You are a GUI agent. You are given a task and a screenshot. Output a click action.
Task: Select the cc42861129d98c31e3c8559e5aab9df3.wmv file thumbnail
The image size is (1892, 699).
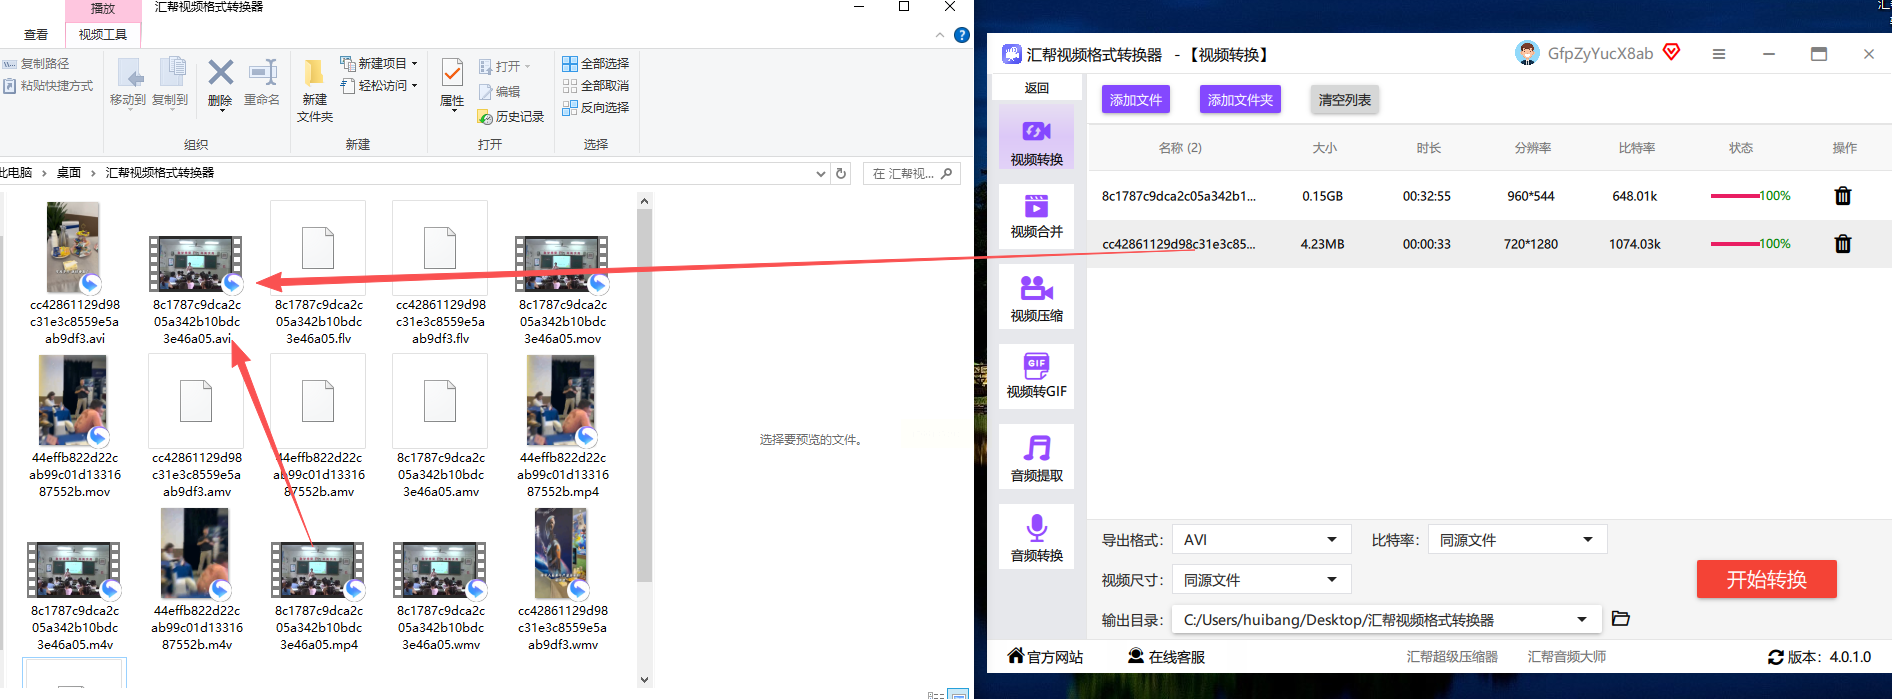pyautogui.click(x=562, y=553)
